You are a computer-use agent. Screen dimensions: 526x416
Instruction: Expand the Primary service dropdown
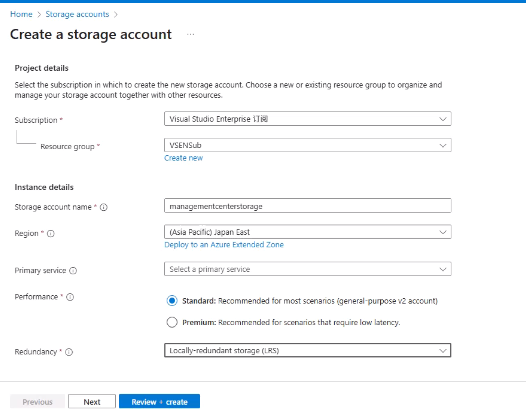click(x=308, y=269)
